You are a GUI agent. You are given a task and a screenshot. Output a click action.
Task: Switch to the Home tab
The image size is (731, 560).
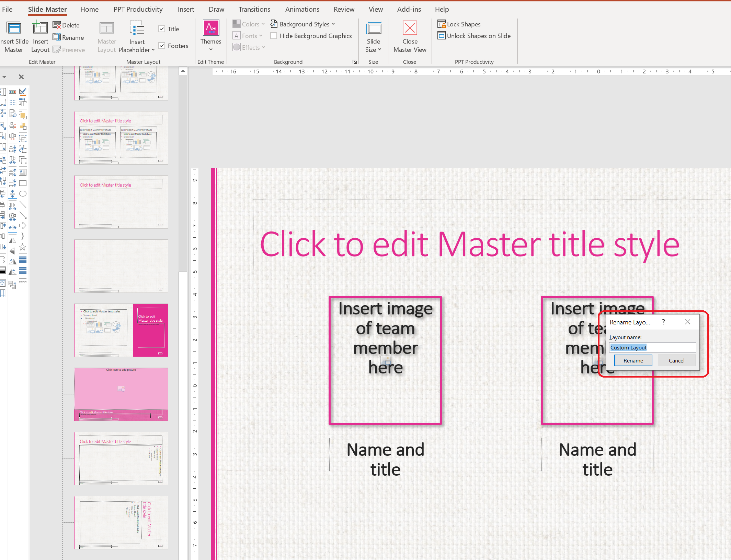click(x=89, y=9)
